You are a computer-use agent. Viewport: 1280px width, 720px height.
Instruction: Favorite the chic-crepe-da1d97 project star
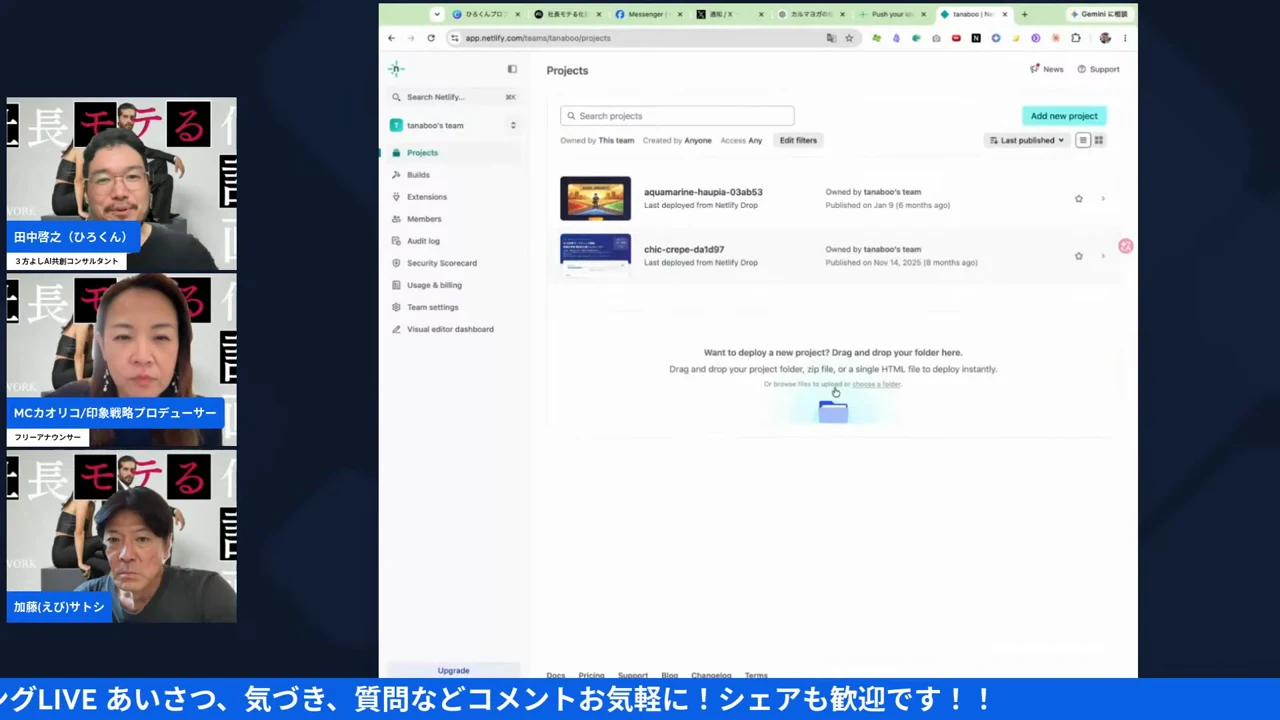(x=1078, y=256)
